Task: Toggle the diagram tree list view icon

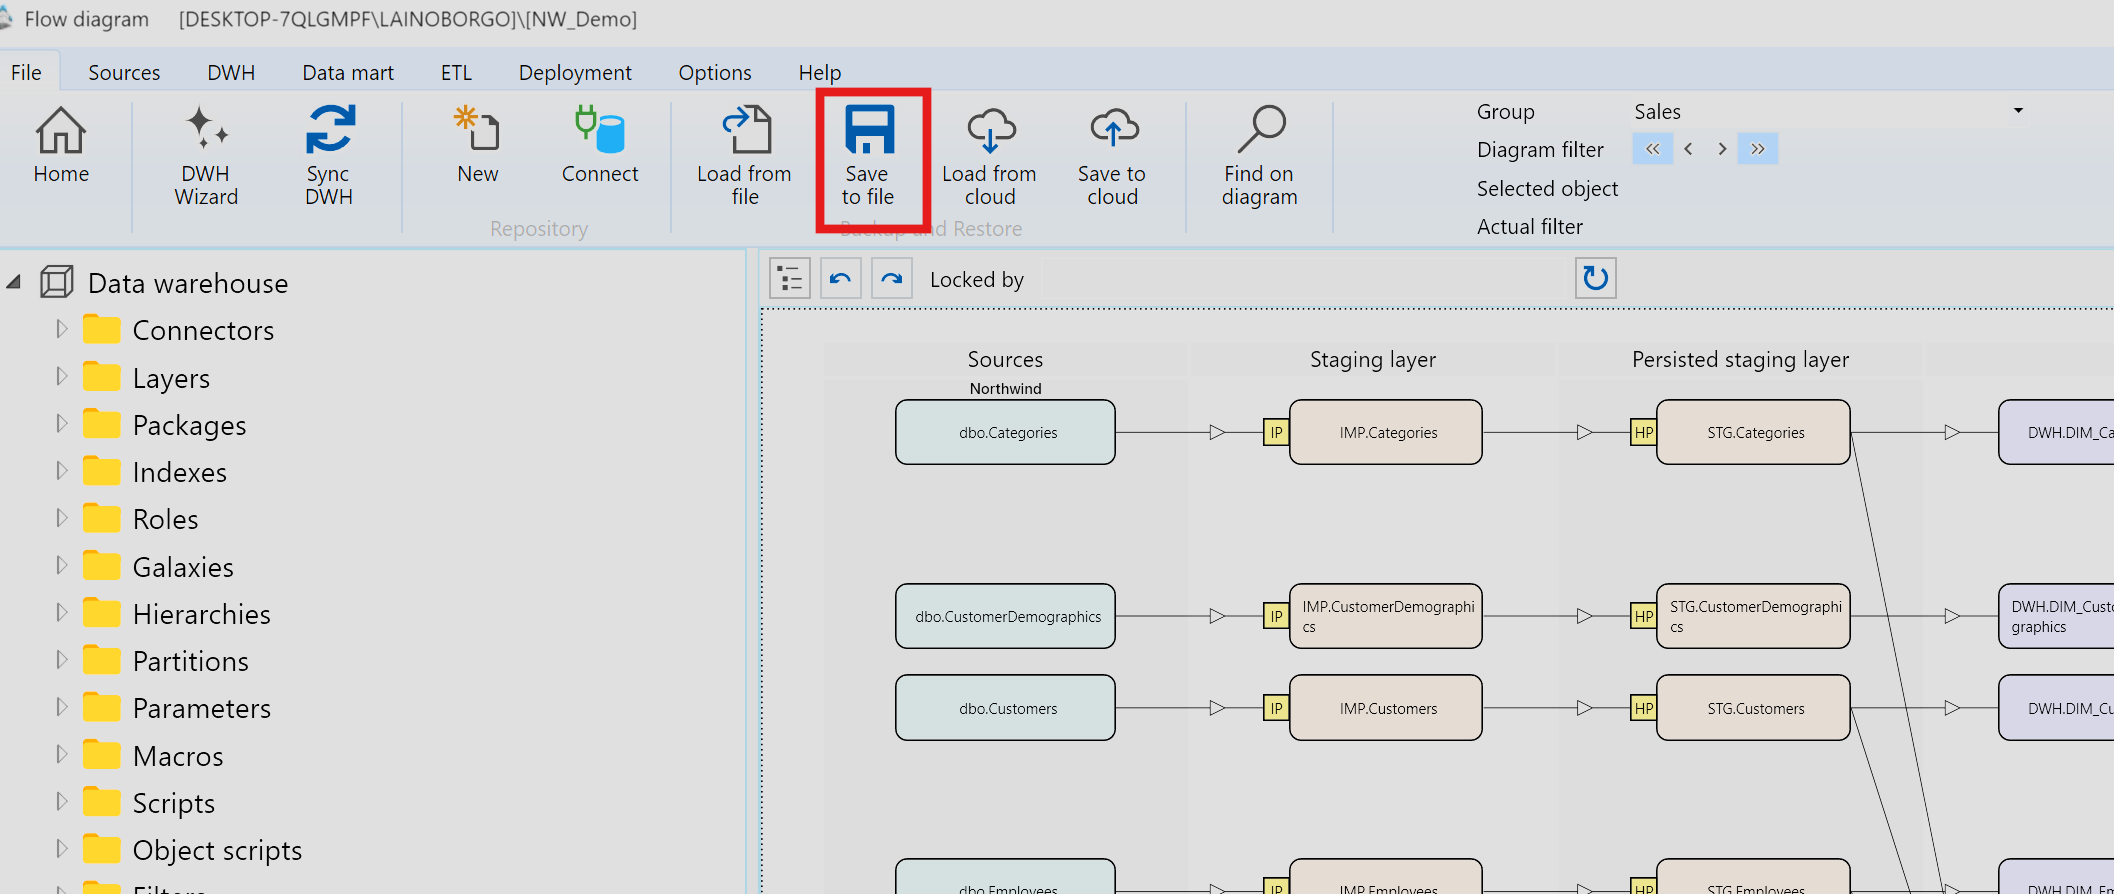Action: point(790,278)
